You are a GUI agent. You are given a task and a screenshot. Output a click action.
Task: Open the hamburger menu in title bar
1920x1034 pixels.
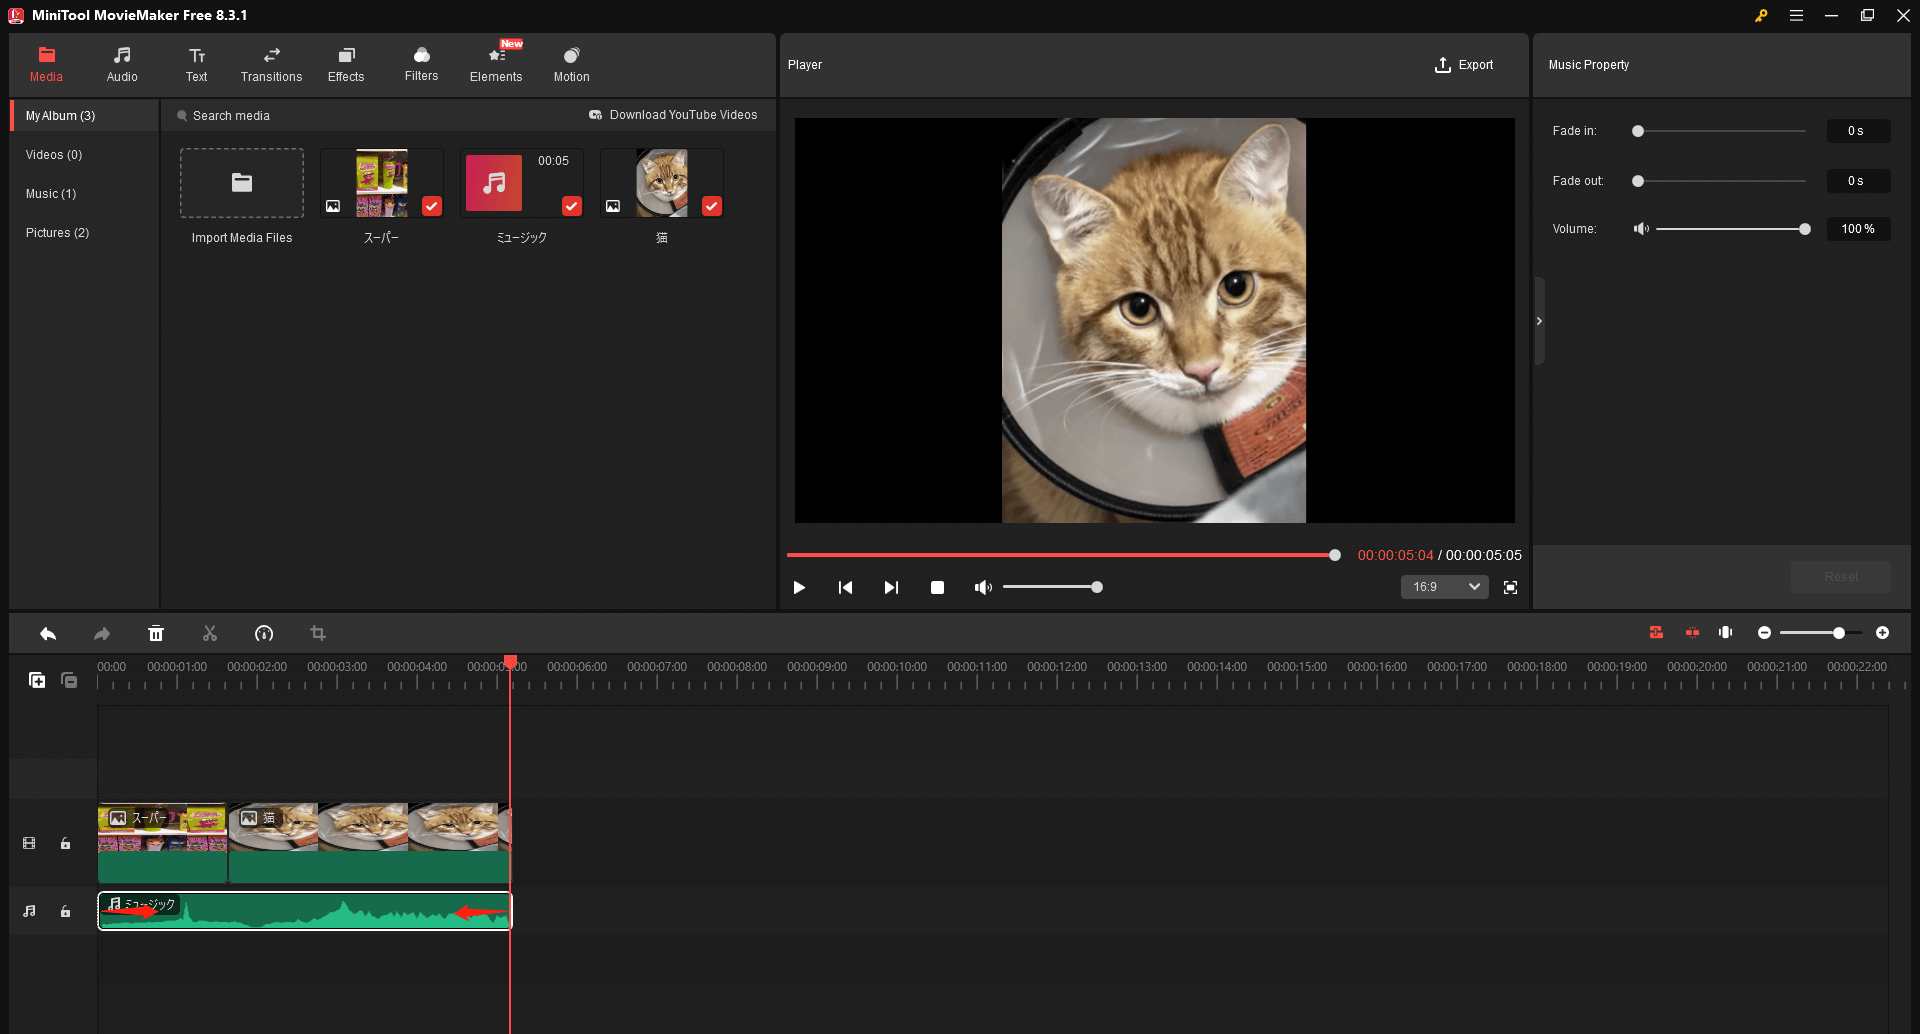pyautogui.click(x=1796, y=15)
